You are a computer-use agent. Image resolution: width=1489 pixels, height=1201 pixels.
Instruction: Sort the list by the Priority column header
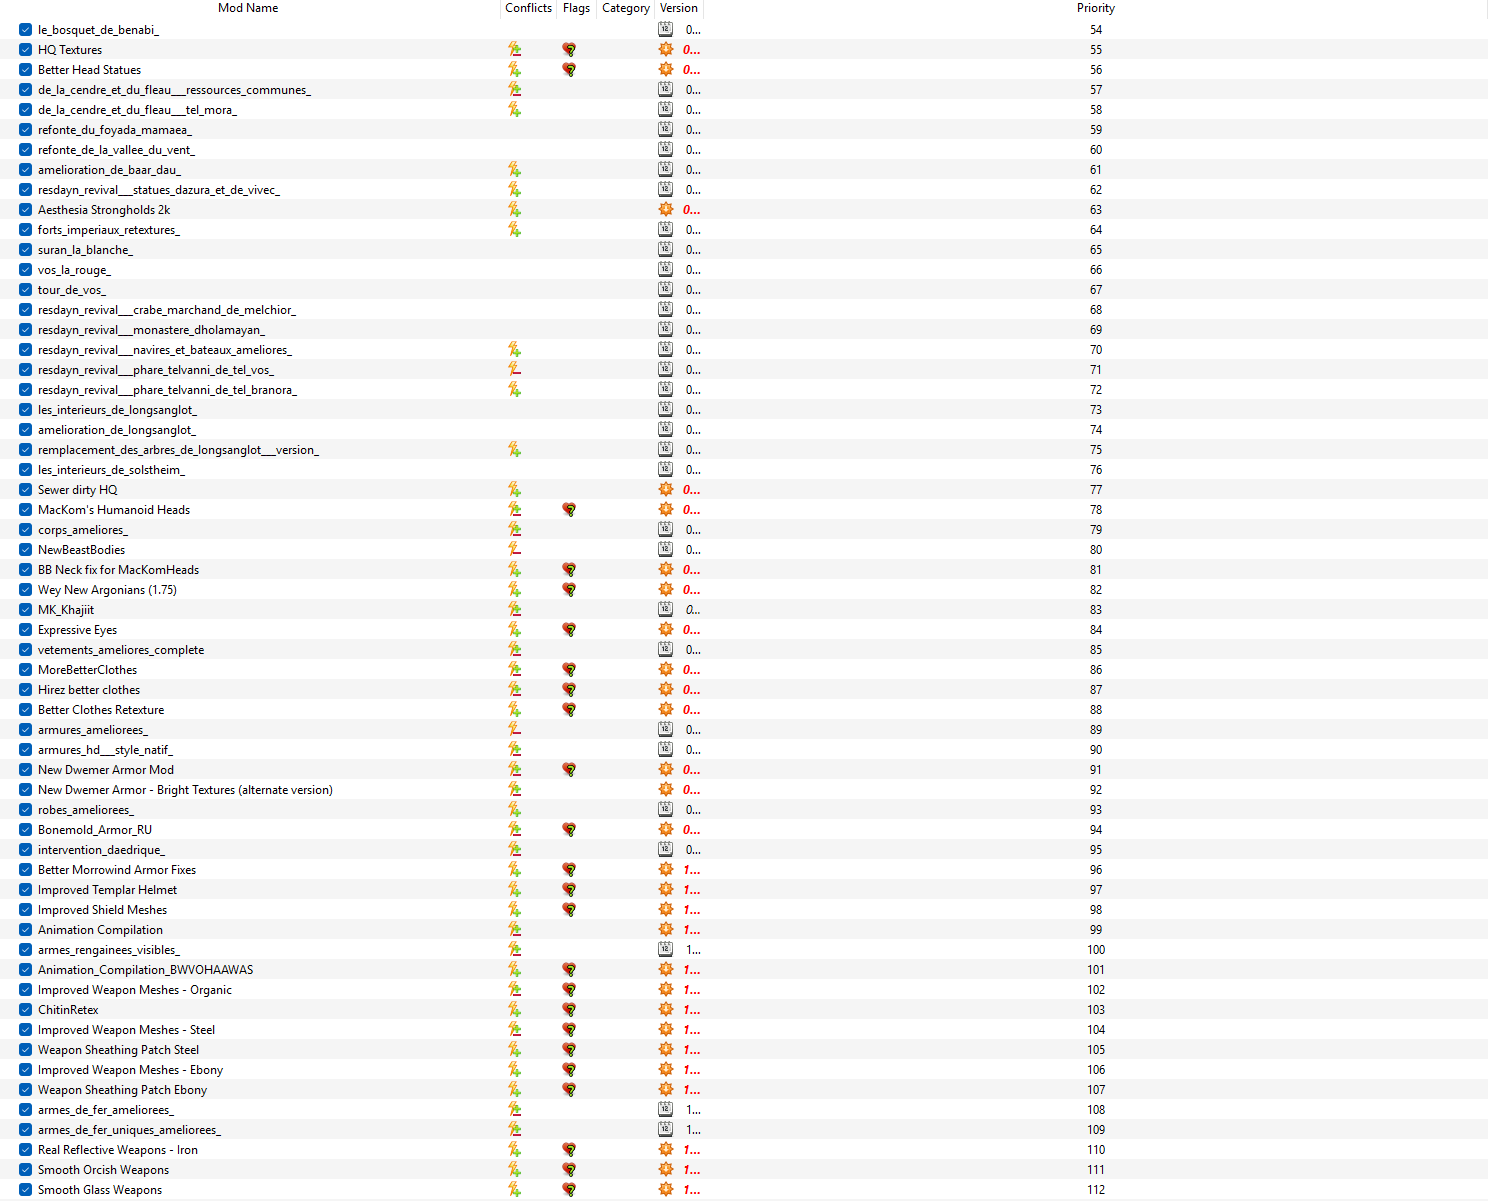point(1095,8)
